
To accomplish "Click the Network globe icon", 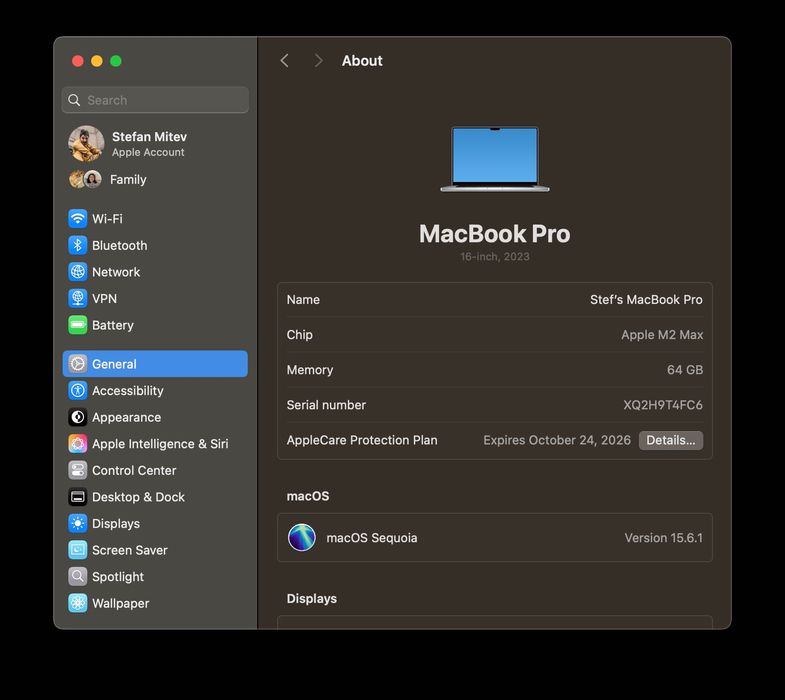I will [78, 272].
